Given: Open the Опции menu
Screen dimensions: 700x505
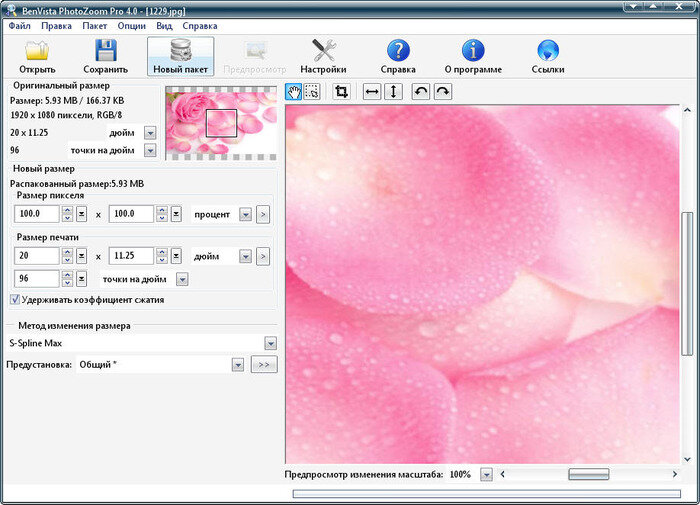Looking at the screenshot, I should (131, 25).
